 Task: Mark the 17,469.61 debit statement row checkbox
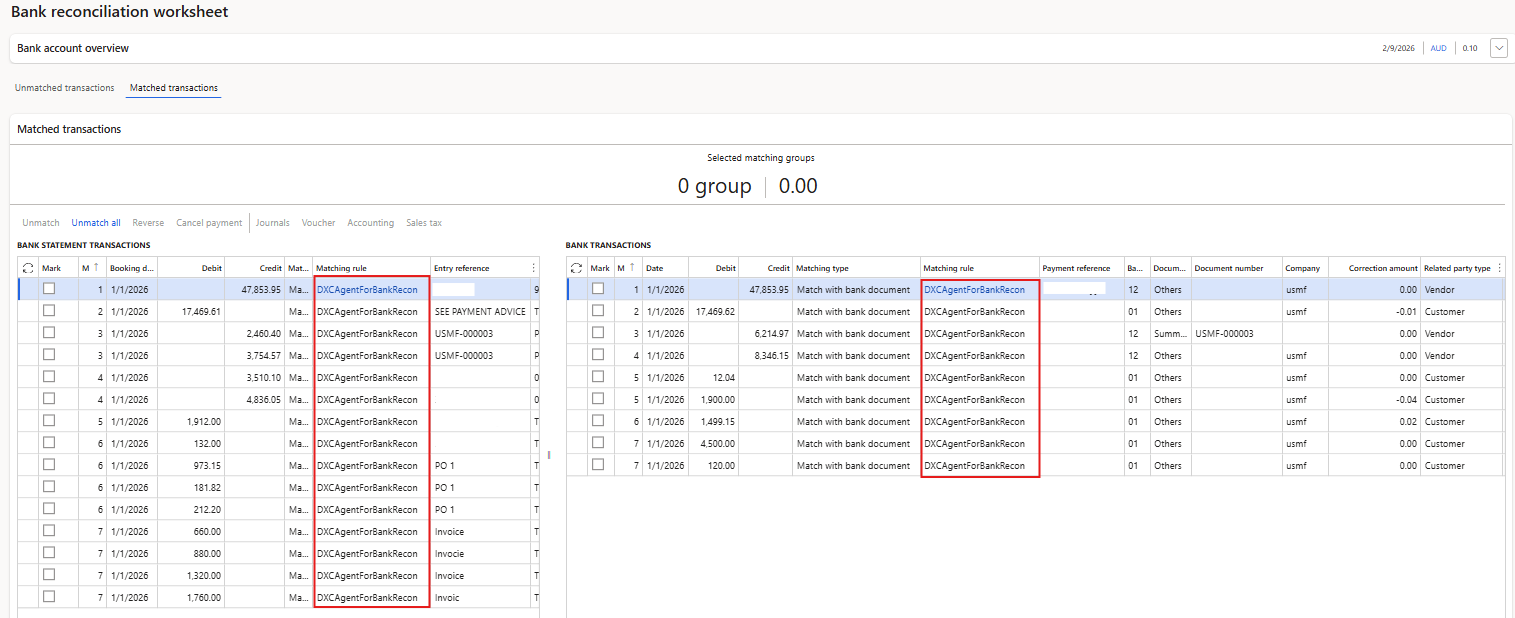point(49,311)
